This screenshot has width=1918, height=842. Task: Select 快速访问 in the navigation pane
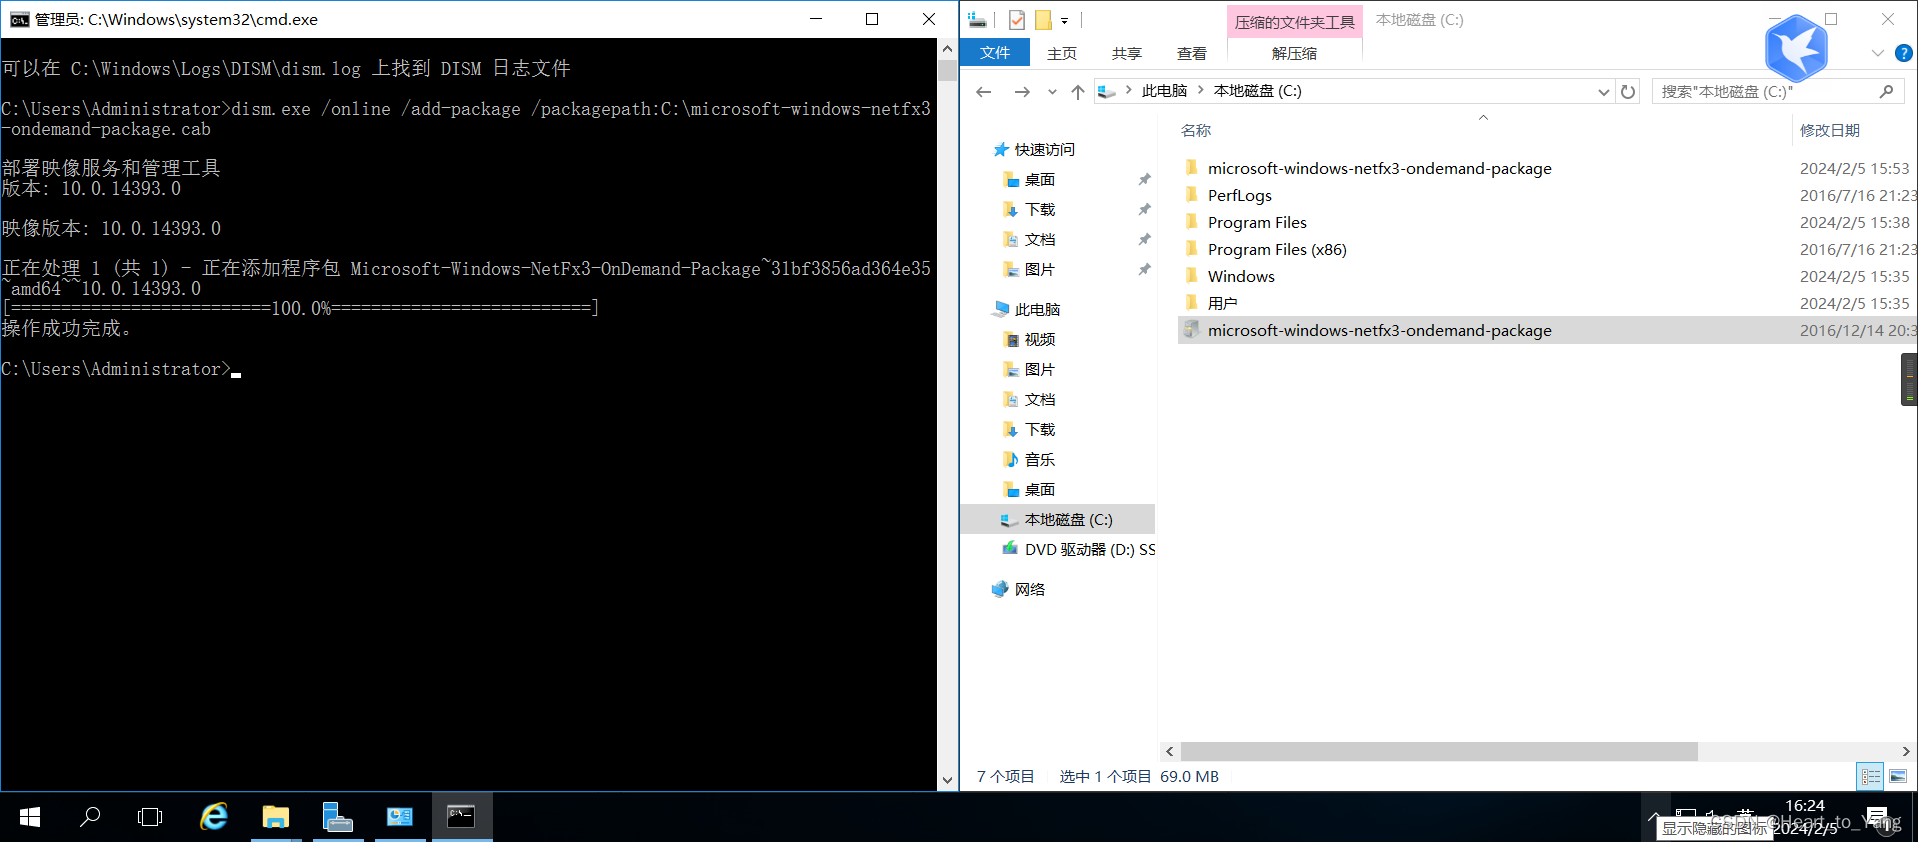tap(1044, 150)
